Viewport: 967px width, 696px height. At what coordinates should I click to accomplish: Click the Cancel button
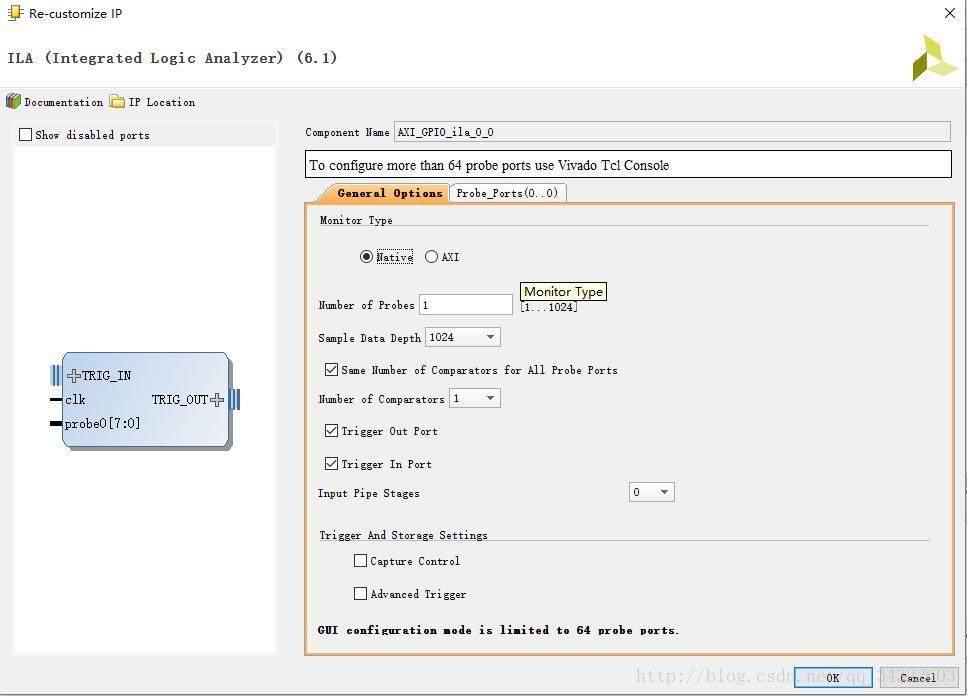(918, 677)
